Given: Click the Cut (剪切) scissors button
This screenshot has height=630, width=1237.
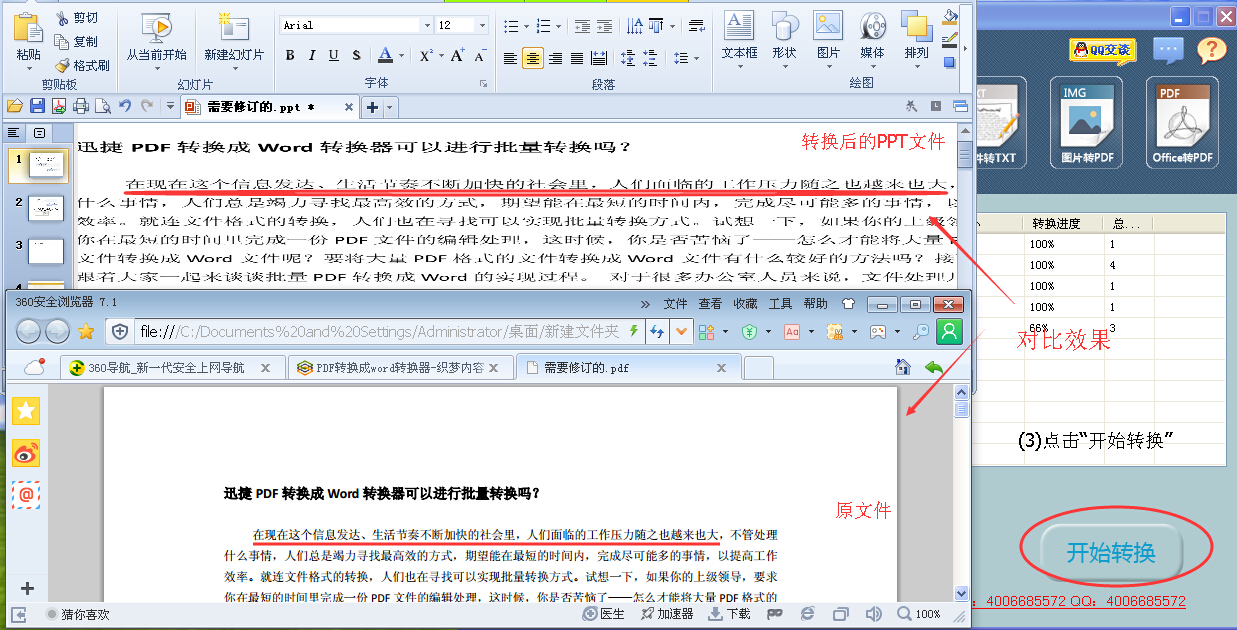Looking at the screenshot, I should tap(76, 18).
